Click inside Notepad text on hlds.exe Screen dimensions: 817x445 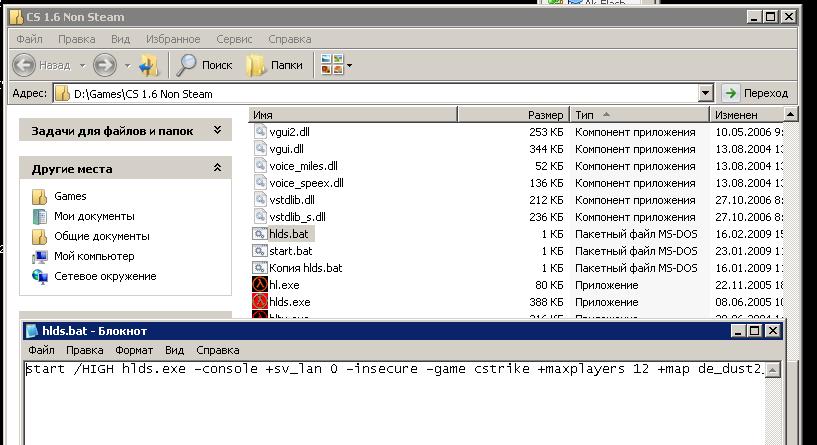click(154, 369)
